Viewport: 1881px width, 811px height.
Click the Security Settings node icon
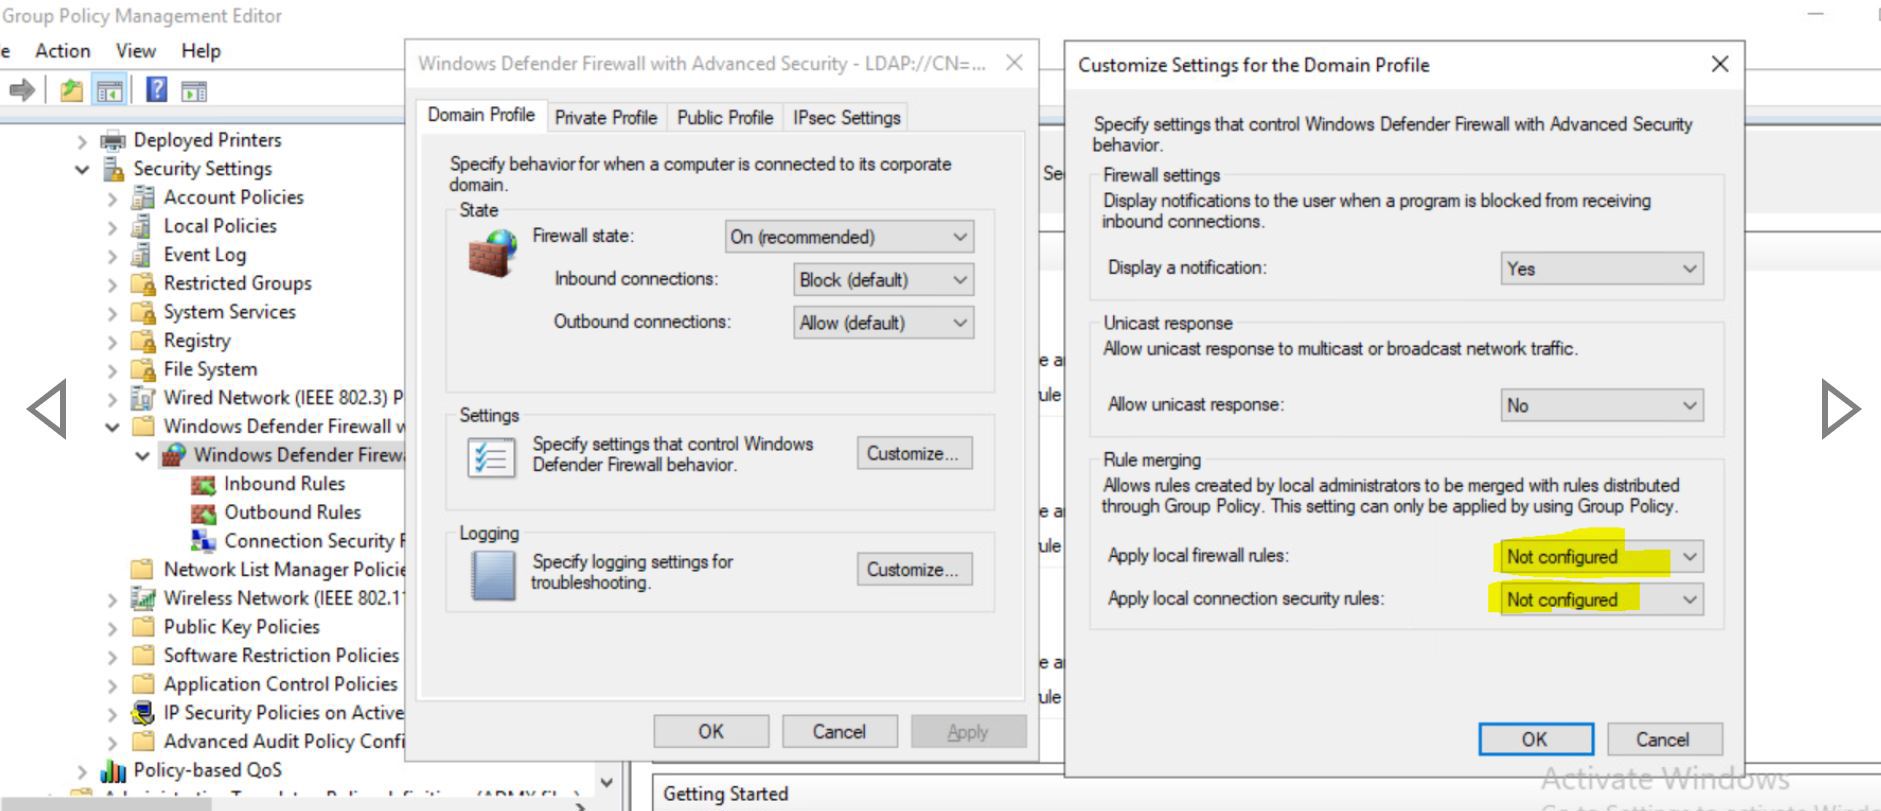click(x=115, y=169)
